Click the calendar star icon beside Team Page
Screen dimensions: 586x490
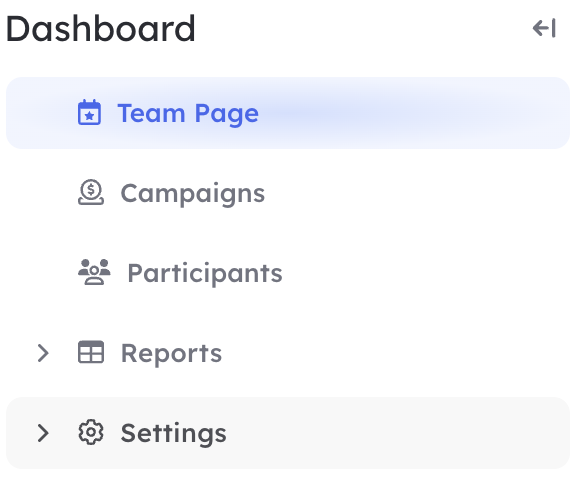click(x=89, y=112)
